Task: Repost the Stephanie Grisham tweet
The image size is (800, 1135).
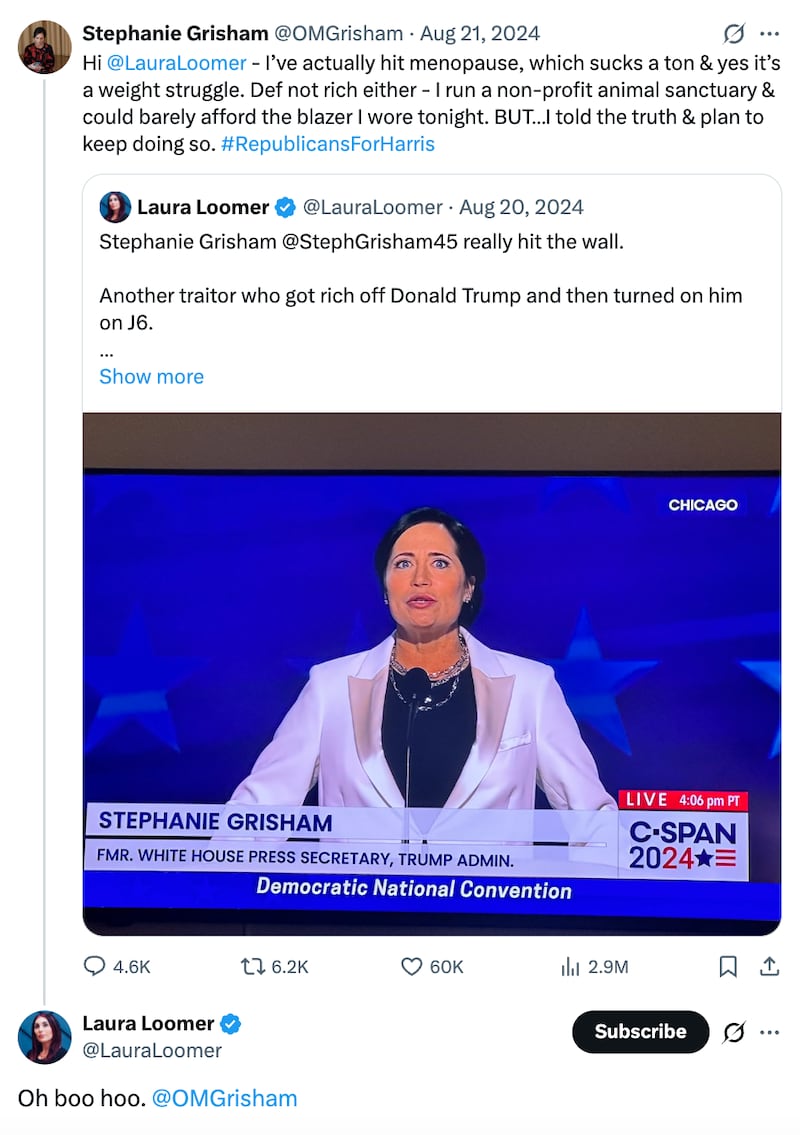Action: point(251,966)
